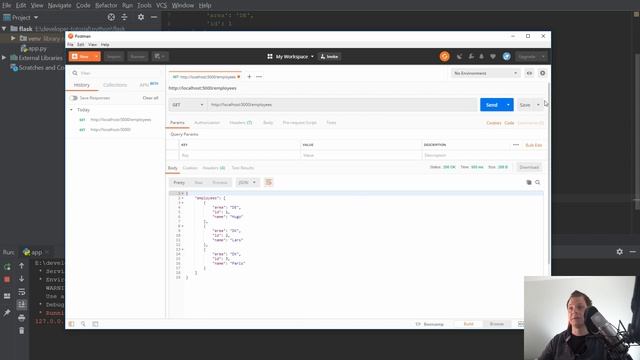Open the wrench settings icon in Postman header

click(x=471, y=56)
